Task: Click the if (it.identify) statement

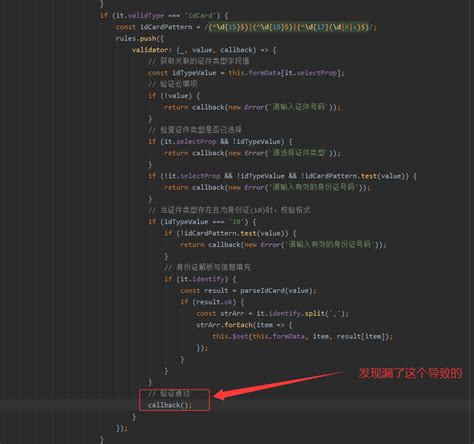Action: pos(200,279)
